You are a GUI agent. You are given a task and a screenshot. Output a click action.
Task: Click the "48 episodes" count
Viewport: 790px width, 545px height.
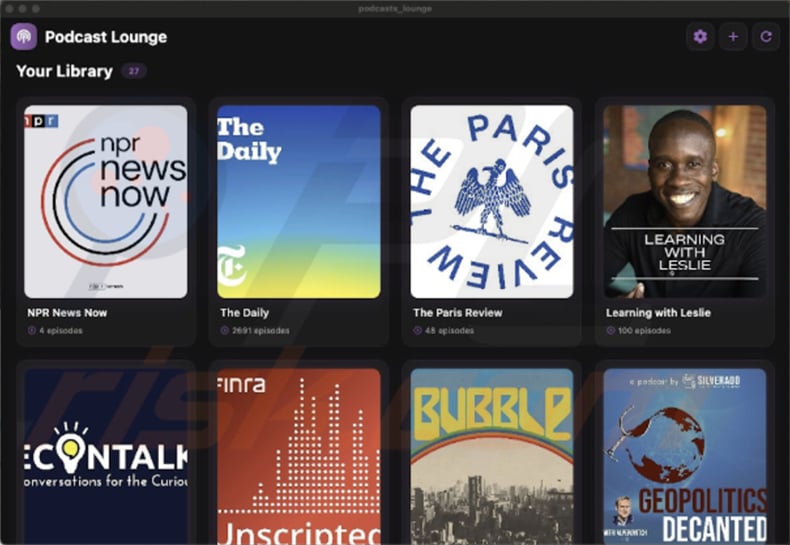click(x=449, y=331)
